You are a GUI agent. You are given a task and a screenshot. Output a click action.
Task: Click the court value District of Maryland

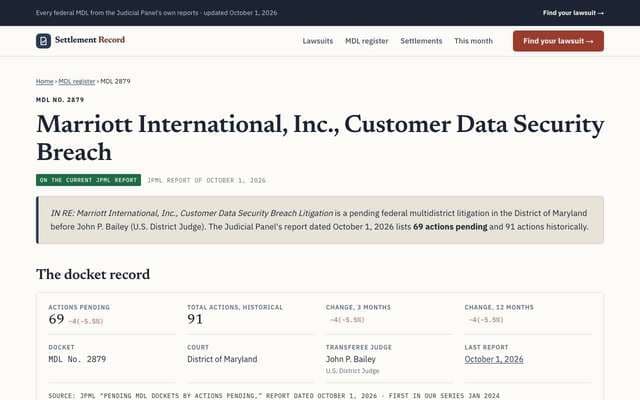[222, 359]
